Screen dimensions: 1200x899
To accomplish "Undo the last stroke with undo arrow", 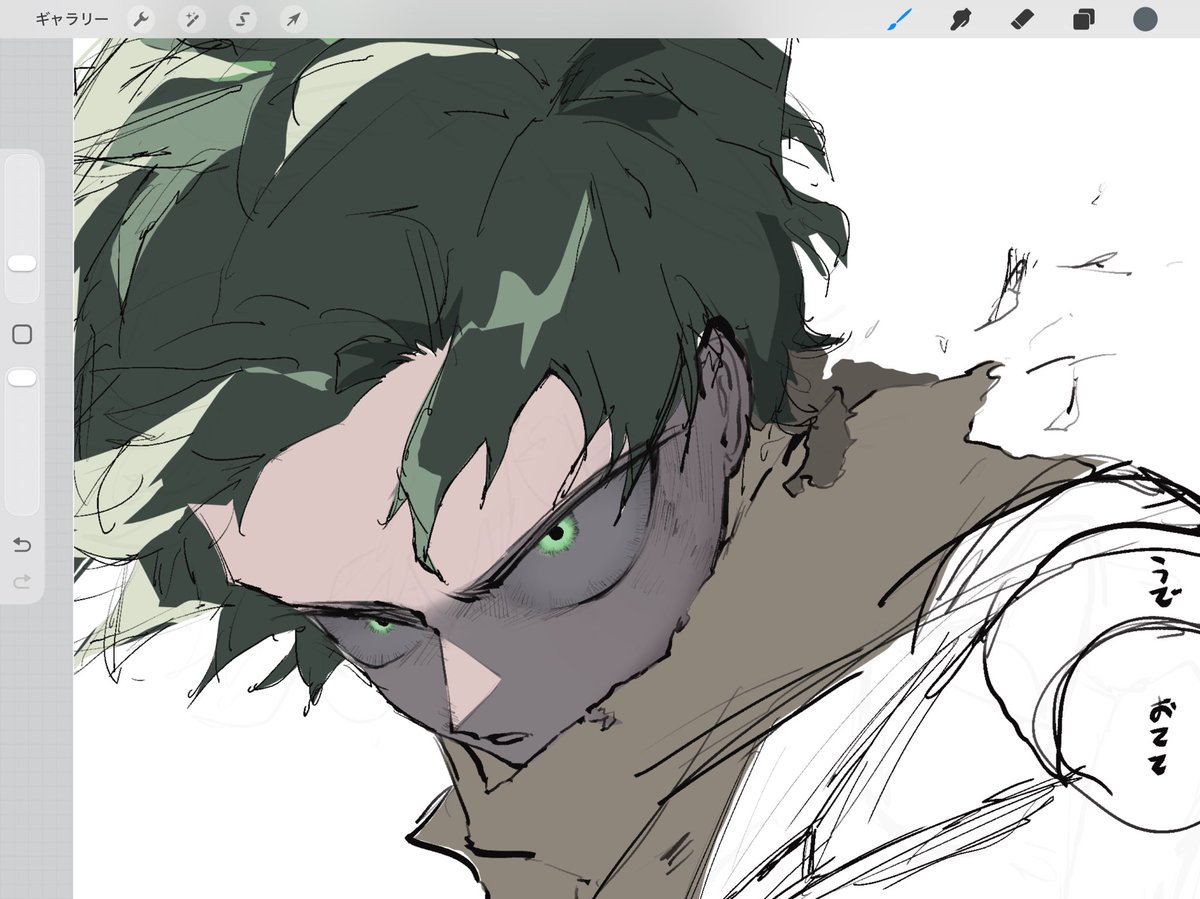I will [x=22, y=545].
